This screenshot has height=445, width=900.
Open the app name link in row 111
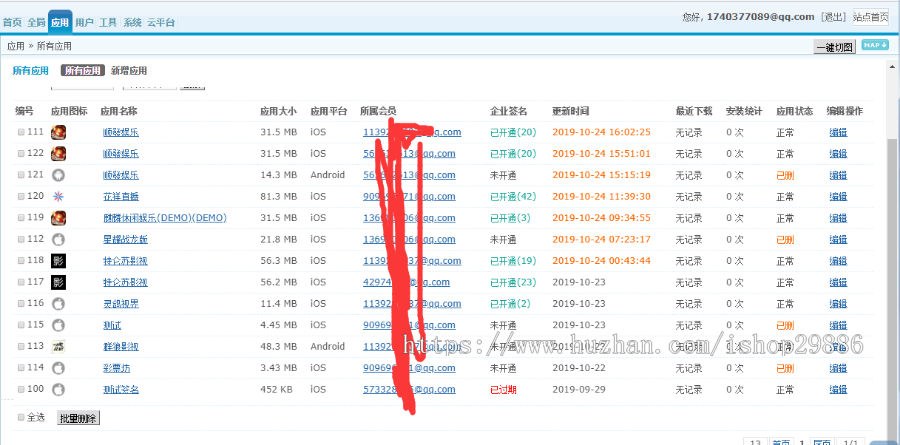121,133
